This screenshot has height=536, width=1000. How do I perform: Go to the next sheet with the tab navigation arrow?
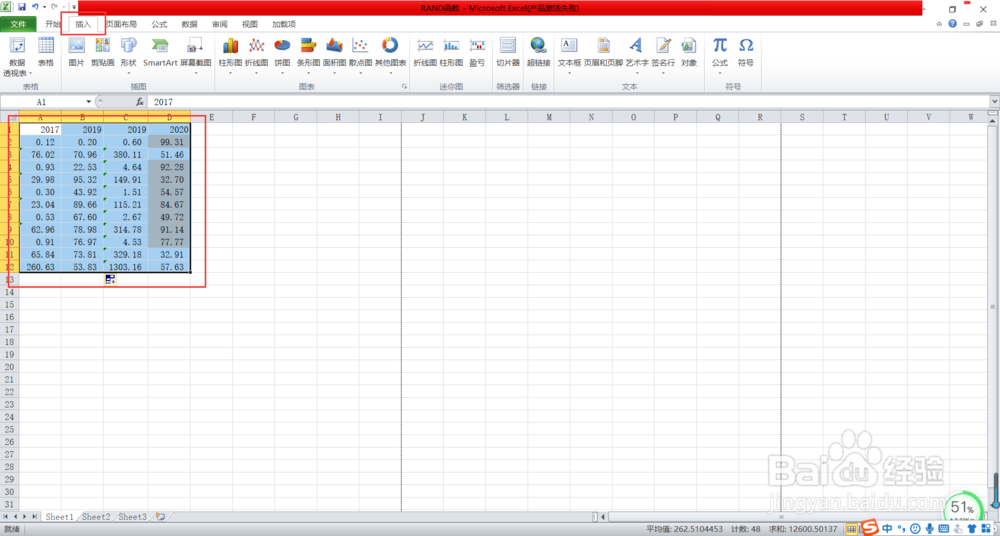pyautogui.click(x=24, y=517)
